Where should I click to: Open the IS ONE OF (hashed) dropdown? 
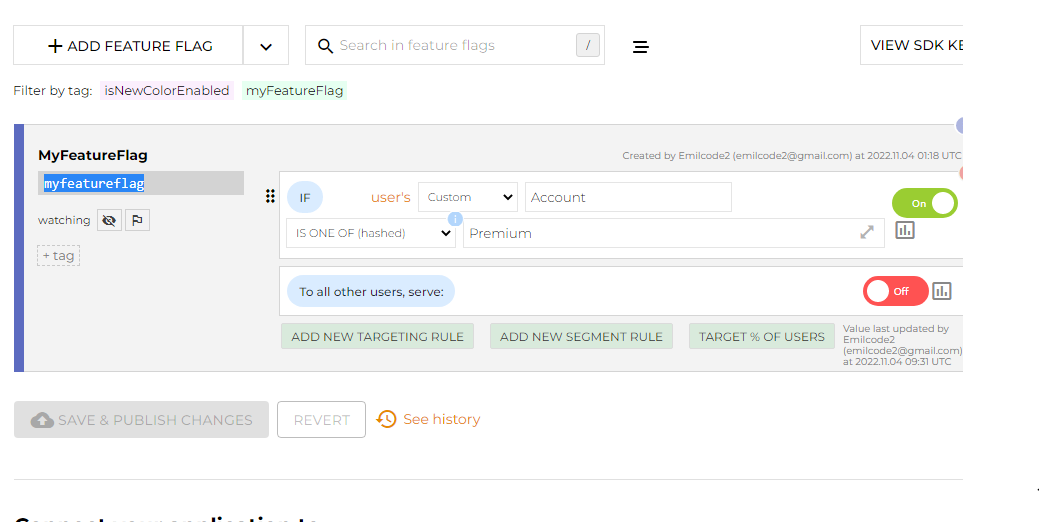(370, 233)
